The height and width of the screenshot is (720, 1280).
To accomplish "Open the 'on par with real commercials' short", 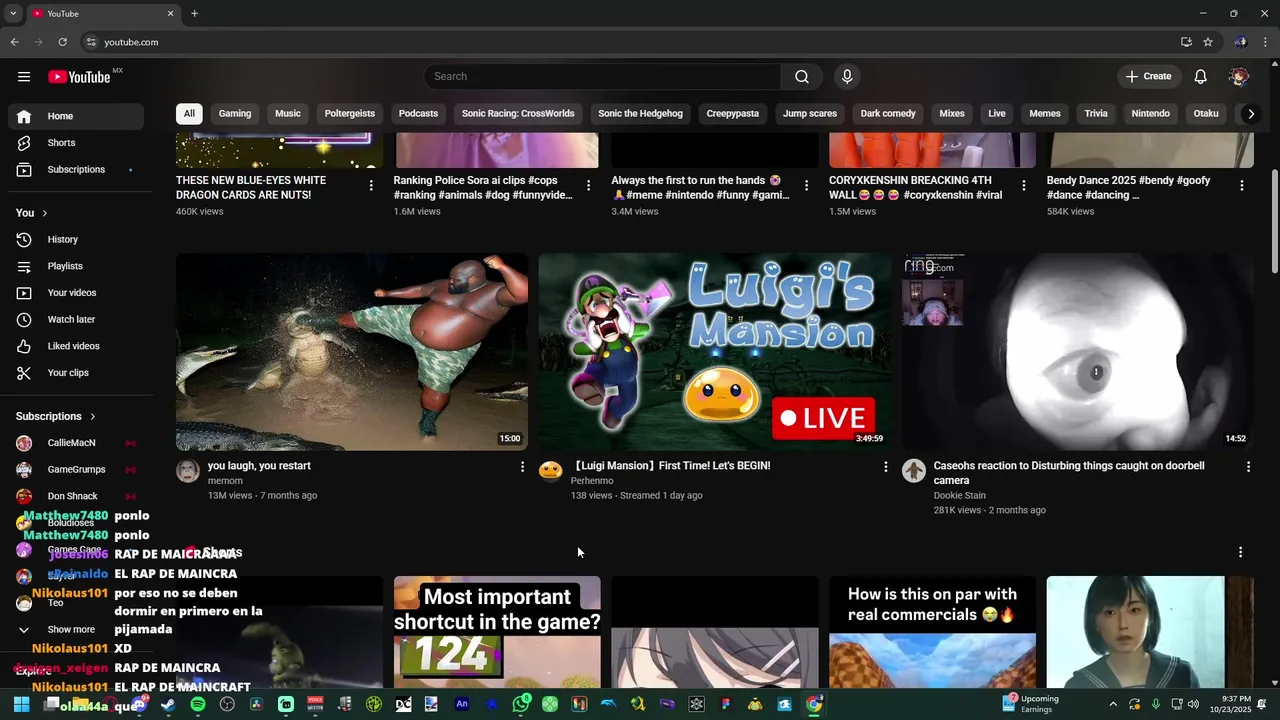I will (x=932, y=632).
